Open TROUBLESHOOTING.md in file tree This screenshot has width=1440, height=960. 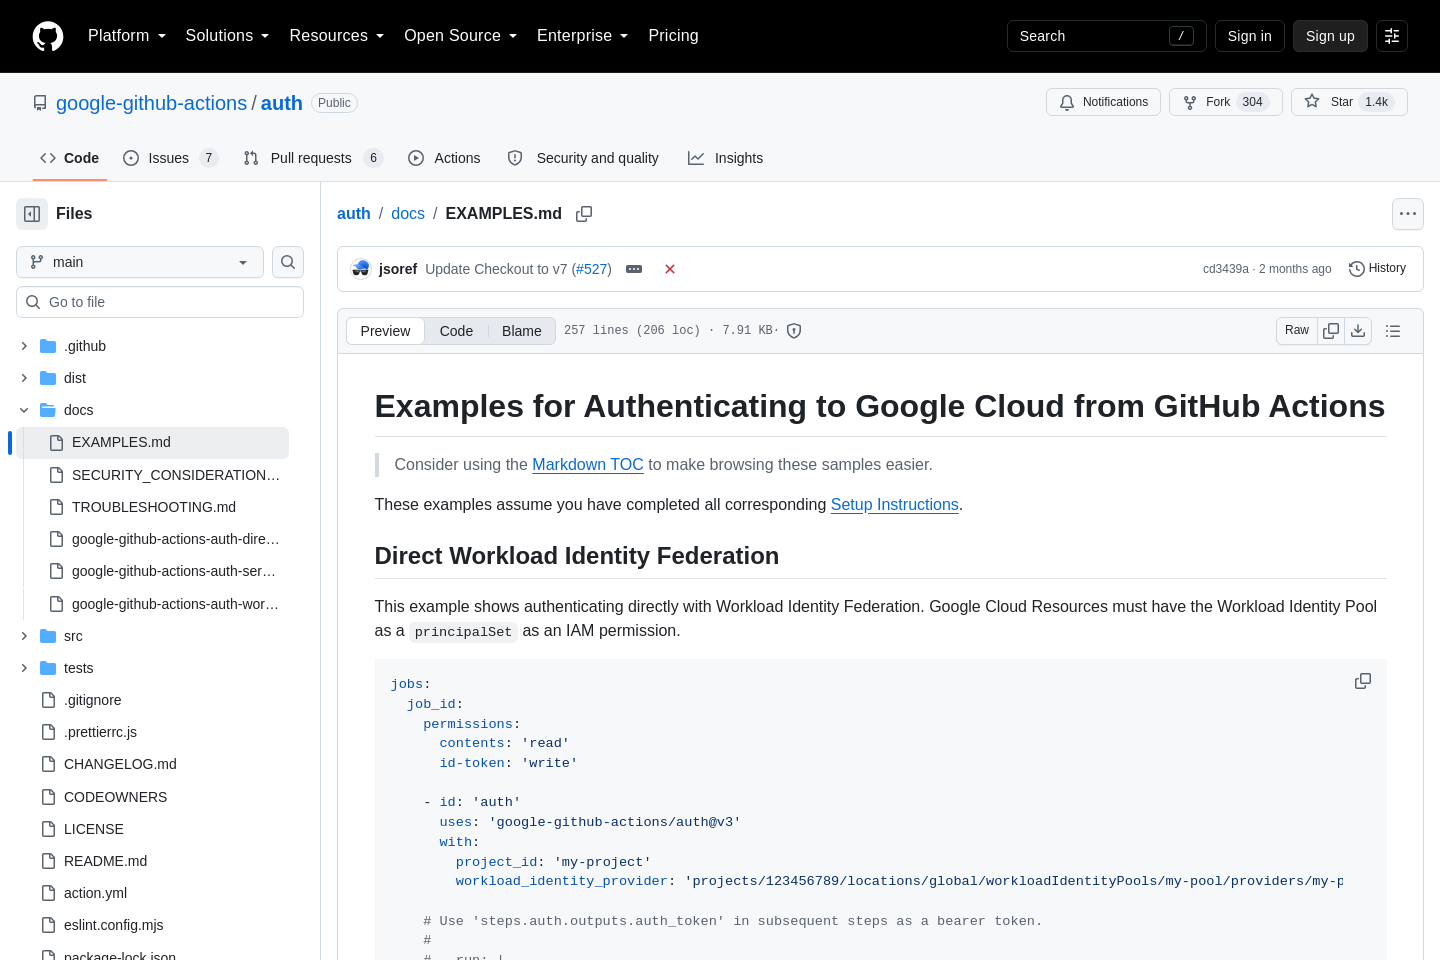pyautogui.click(x=155, y=507)
